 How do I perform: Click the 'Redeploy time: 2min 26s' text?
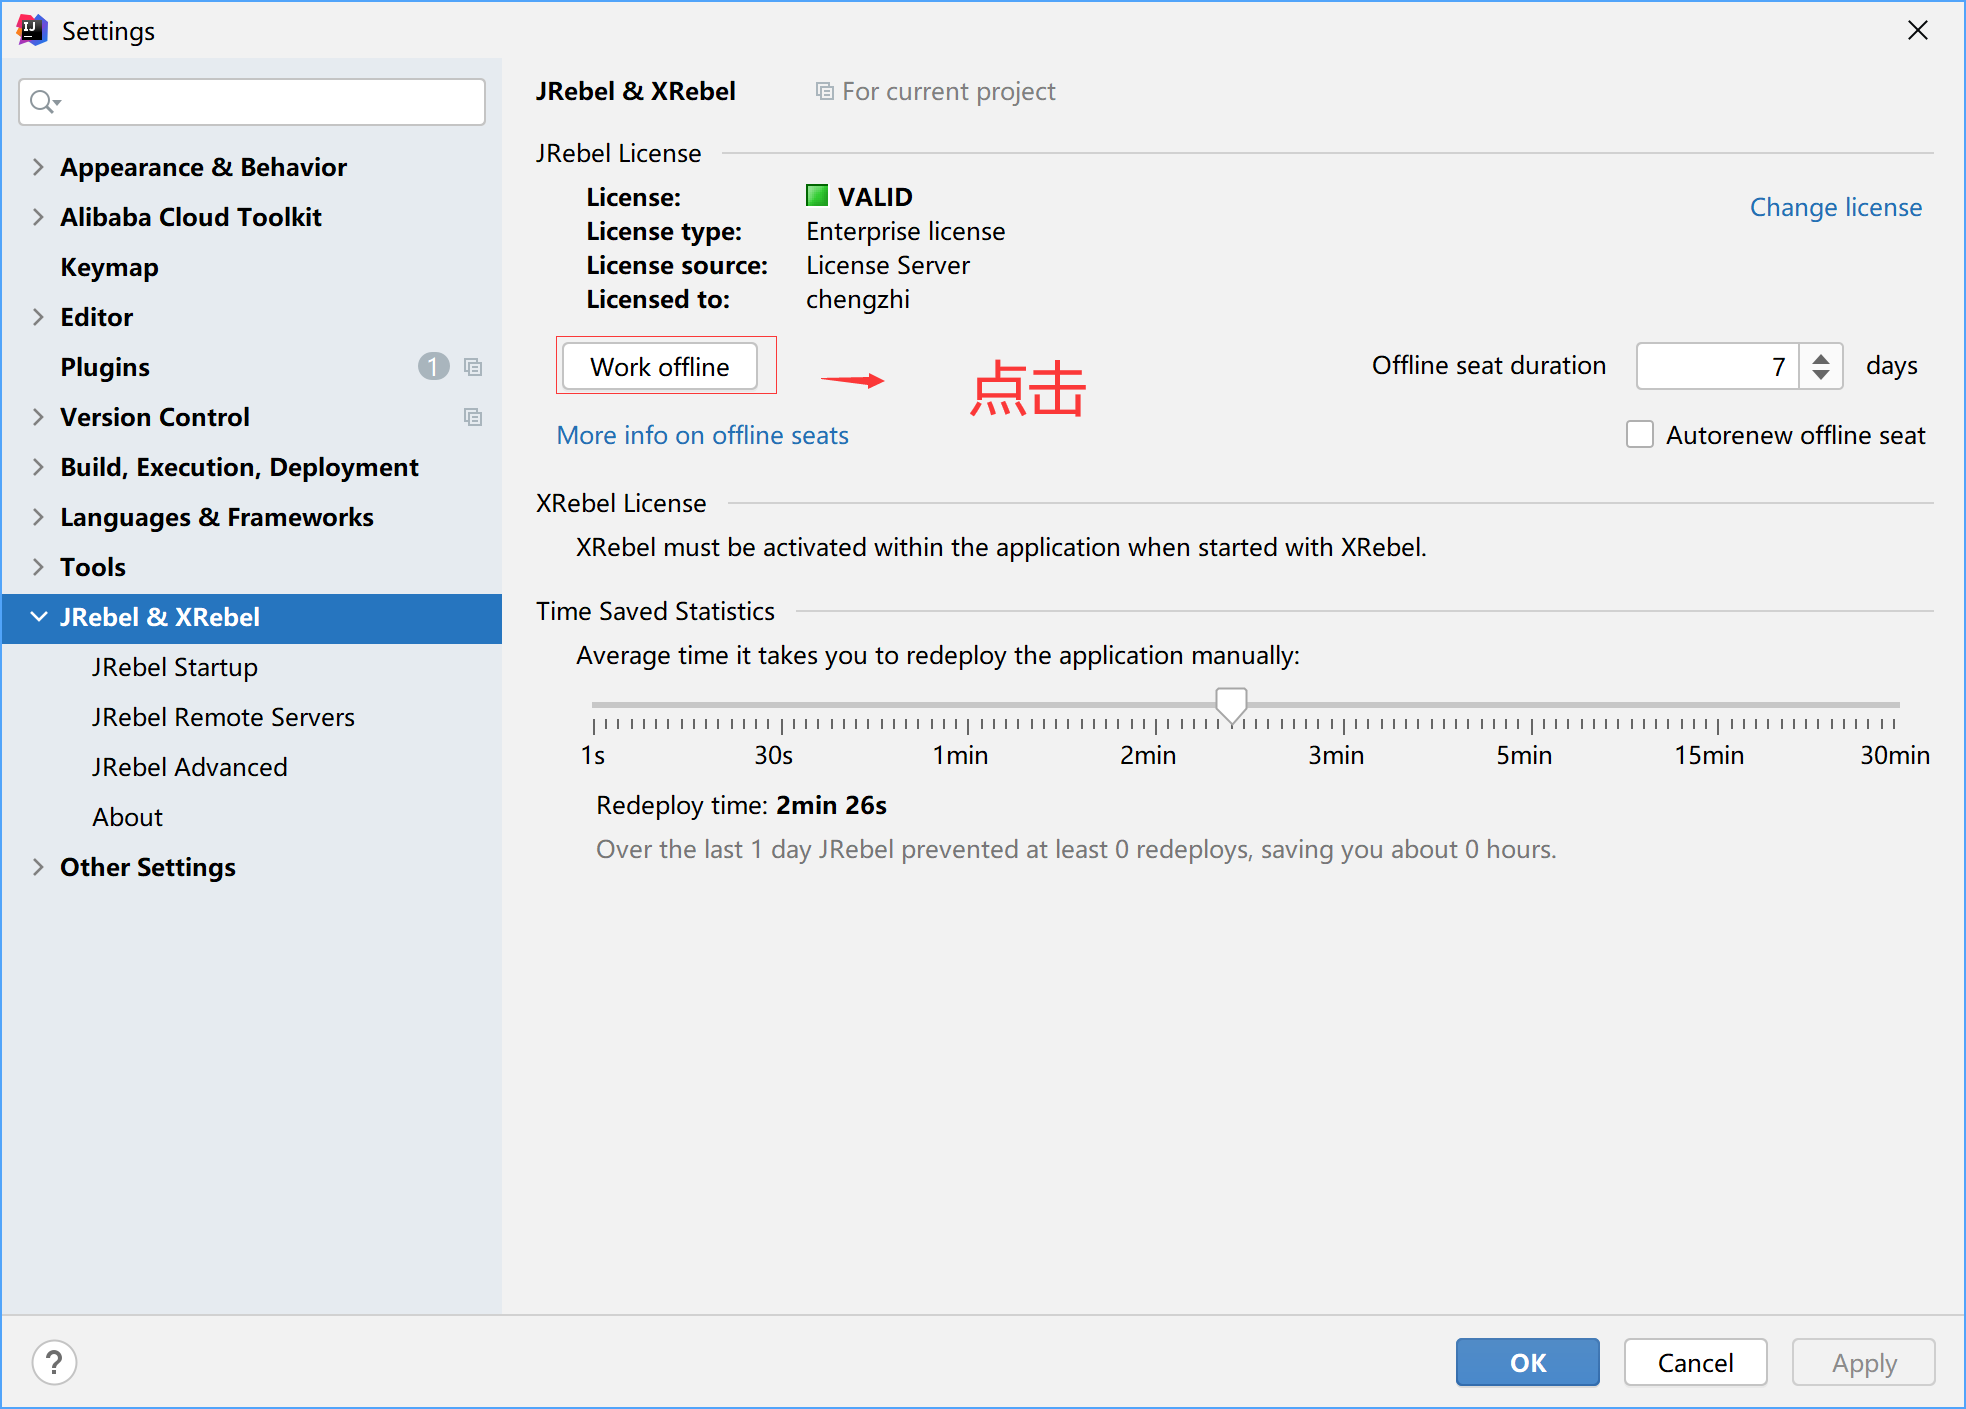pyautogui.click(x=741, y=805)
